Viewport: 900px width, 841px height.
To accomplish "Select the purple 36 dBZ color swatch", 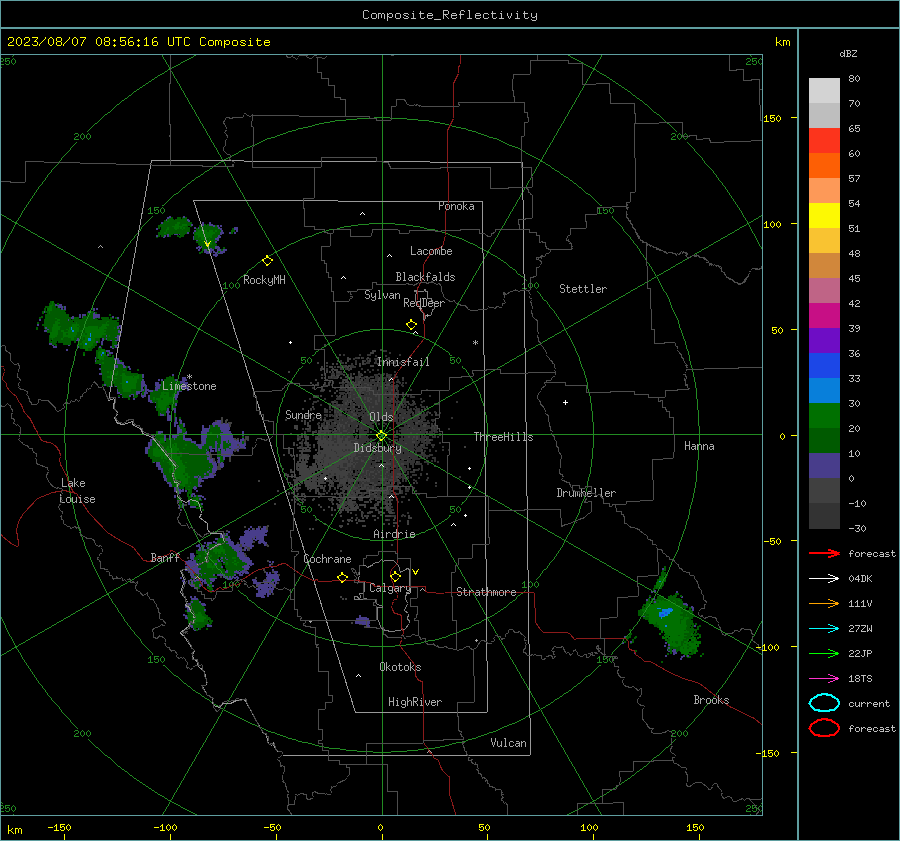I will 824,340.
